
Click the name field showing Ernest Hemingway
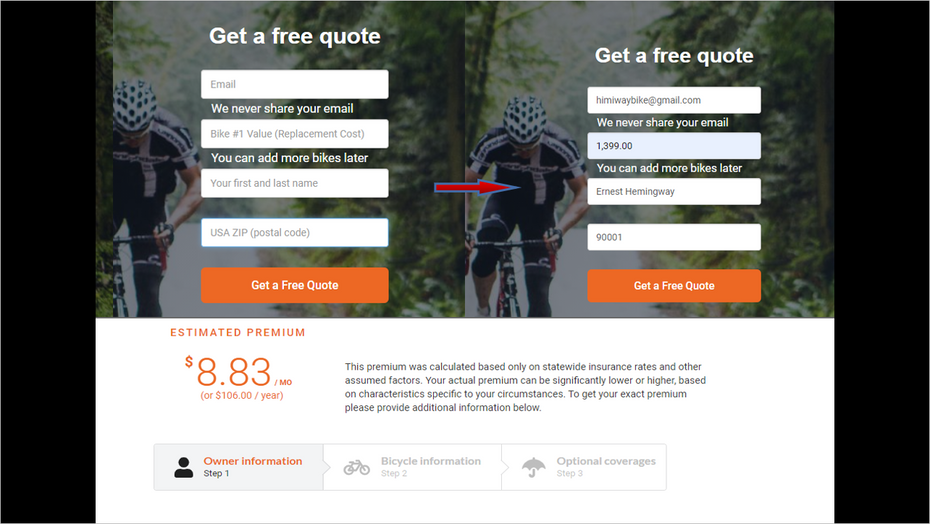tap(674, 192)
